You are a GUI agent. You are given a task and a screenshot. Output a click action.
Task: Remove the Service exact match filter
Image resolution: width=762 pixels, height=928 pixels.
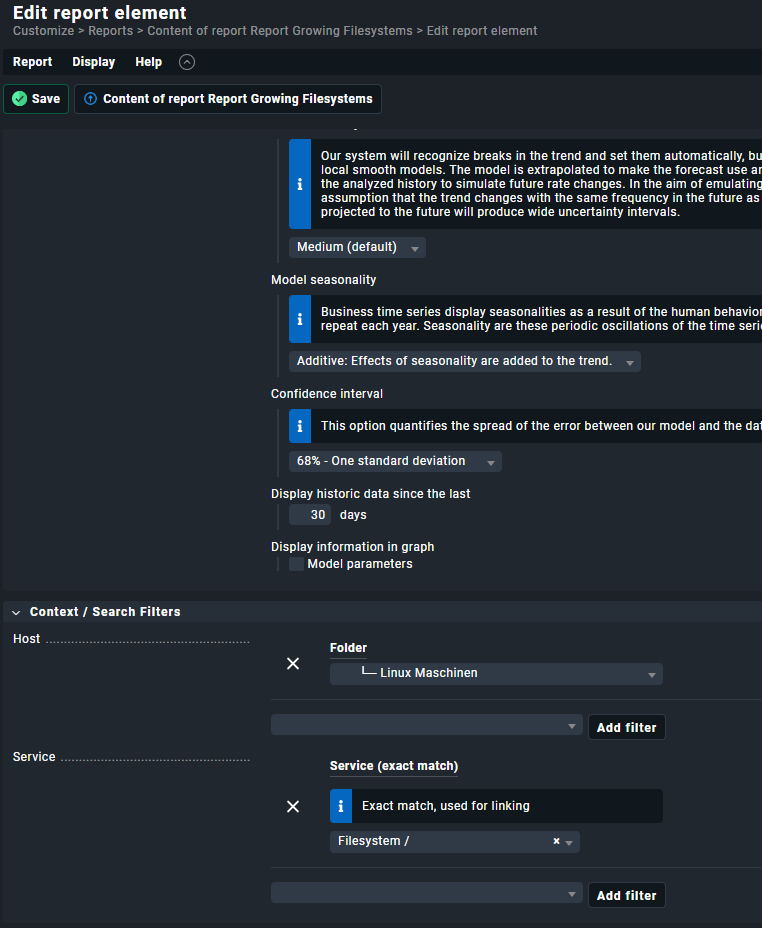click(293, 806)
